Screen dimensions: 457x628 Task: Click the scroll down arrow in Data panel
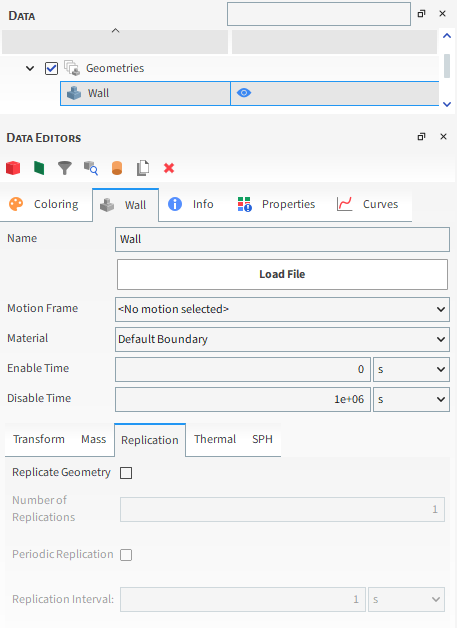447,104
